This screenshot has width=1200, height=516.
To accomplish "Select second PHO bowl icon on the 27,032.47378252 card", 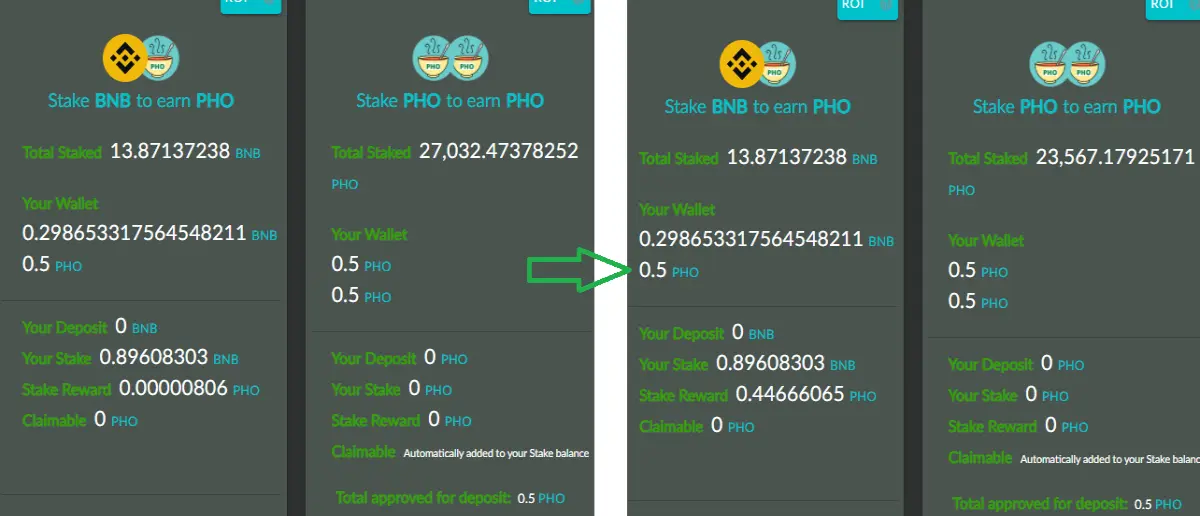I will tap(467, 58).
